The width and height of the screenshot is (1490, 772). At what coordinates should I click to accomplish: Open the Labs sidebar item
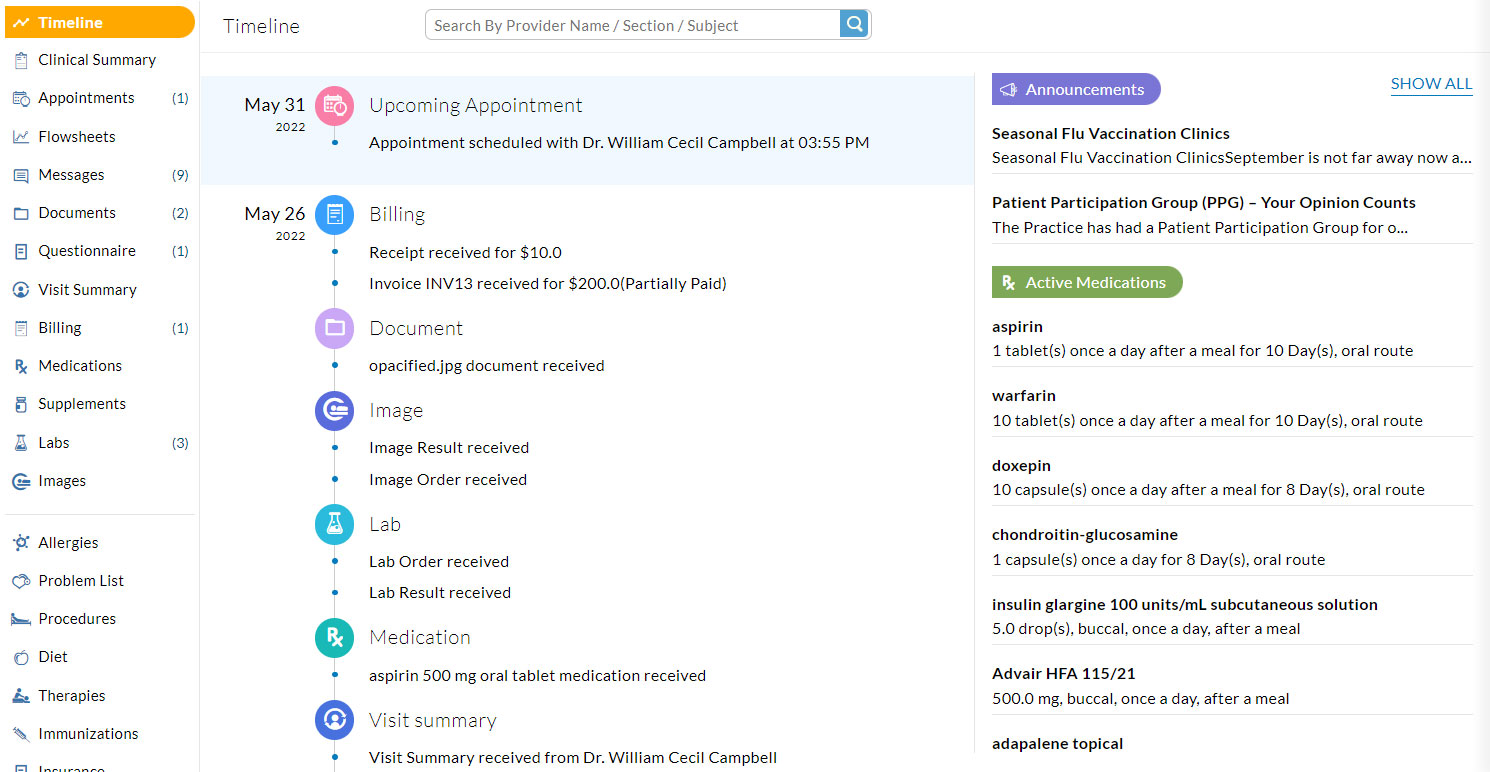pyautogui.click(x=54, y=443)
